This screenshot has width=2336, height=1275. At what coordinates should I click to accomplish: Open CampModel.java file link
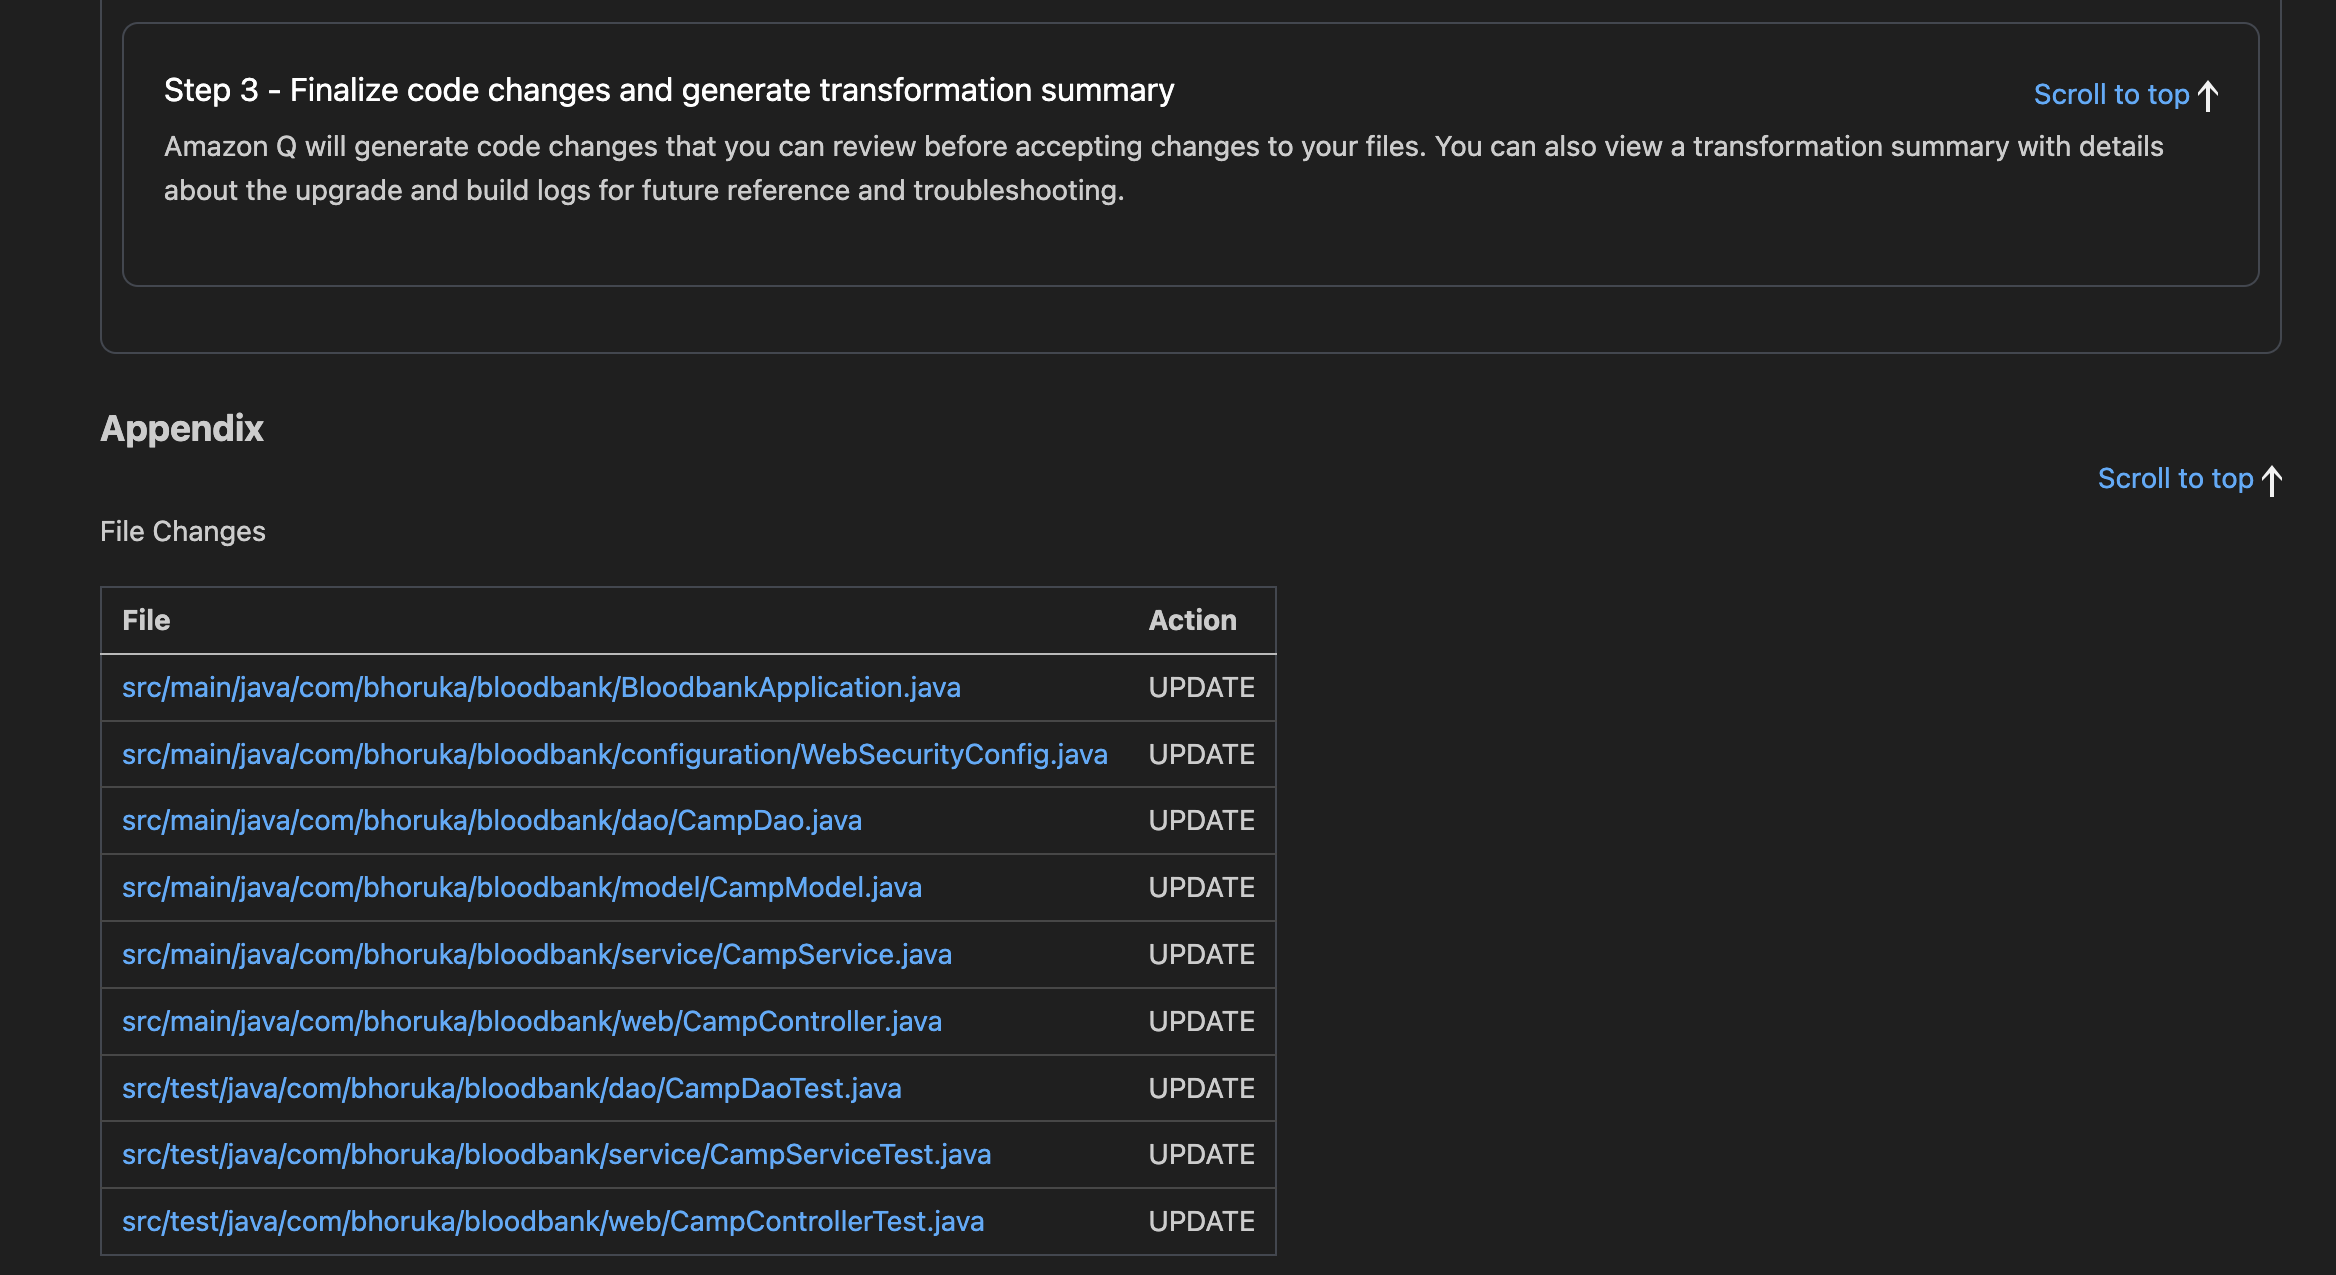pos(522,887)
